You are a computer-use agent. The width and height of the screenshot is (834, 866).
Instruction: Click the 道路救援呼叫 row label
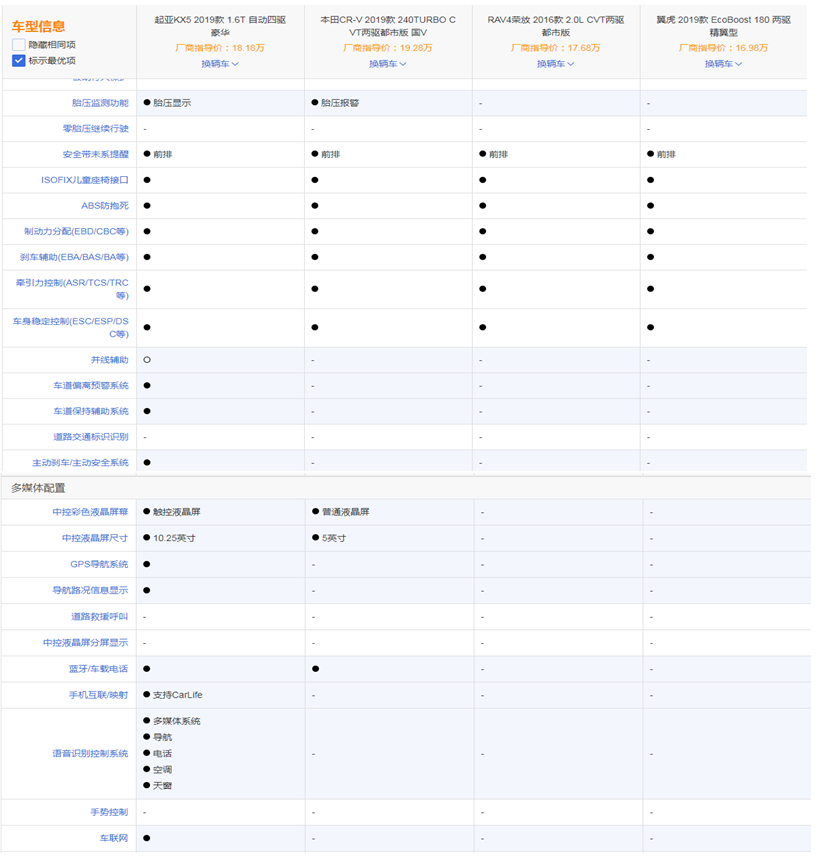pos(99,617)
